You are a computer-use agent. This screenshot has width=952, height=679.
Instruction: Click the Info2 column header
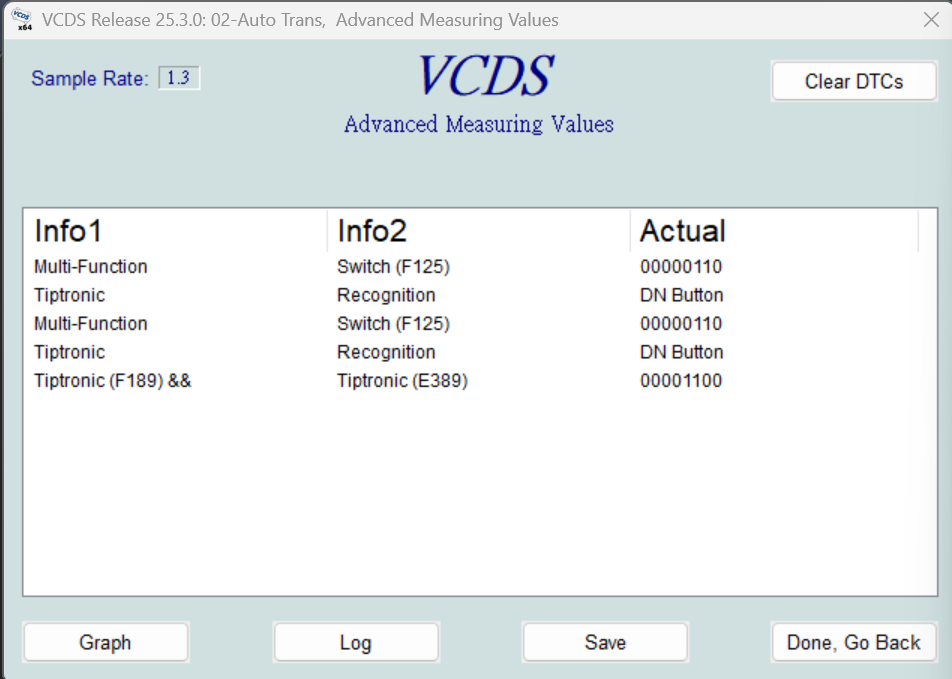pos(478,231)
